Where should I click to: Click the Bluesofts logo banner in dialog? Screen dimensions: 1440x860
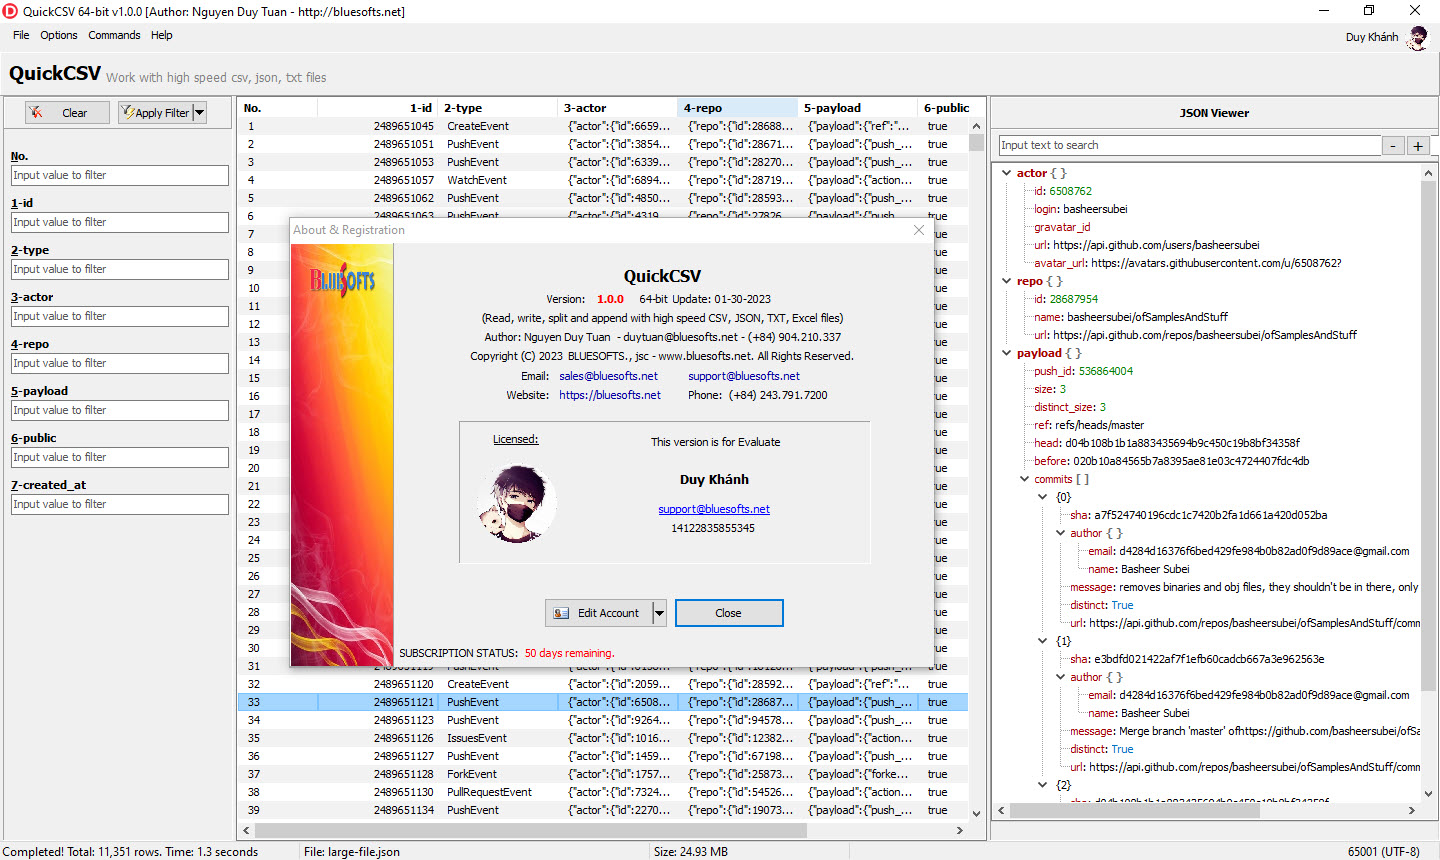point(342,455)
